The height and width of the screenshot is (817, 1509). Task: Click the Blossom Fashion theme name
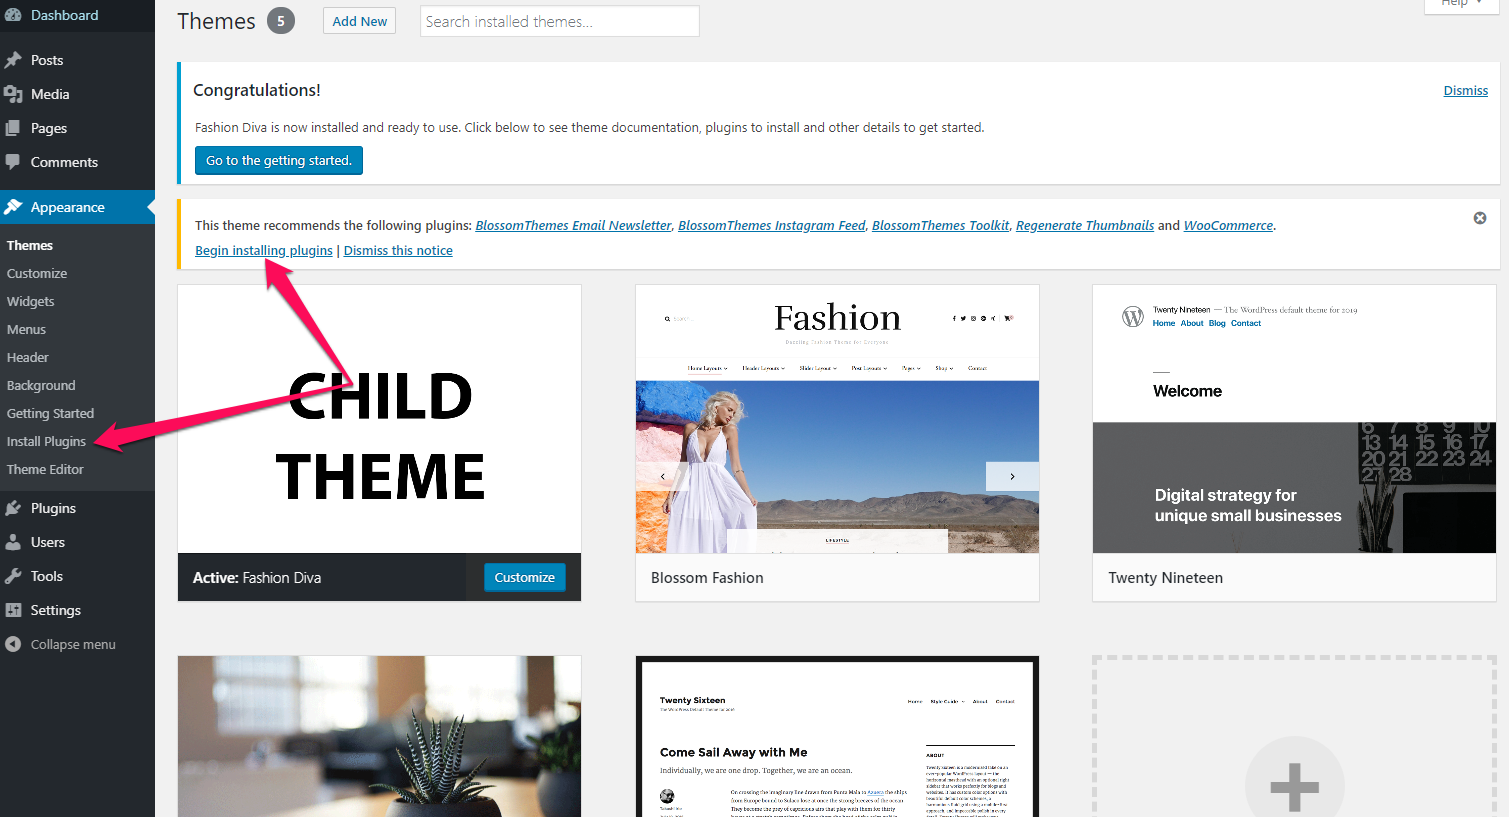coord(707,578)
